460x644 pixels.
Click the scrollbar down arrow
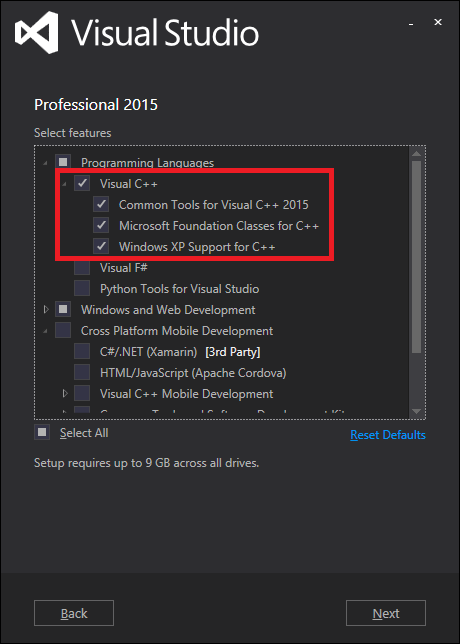pos(416,411)
